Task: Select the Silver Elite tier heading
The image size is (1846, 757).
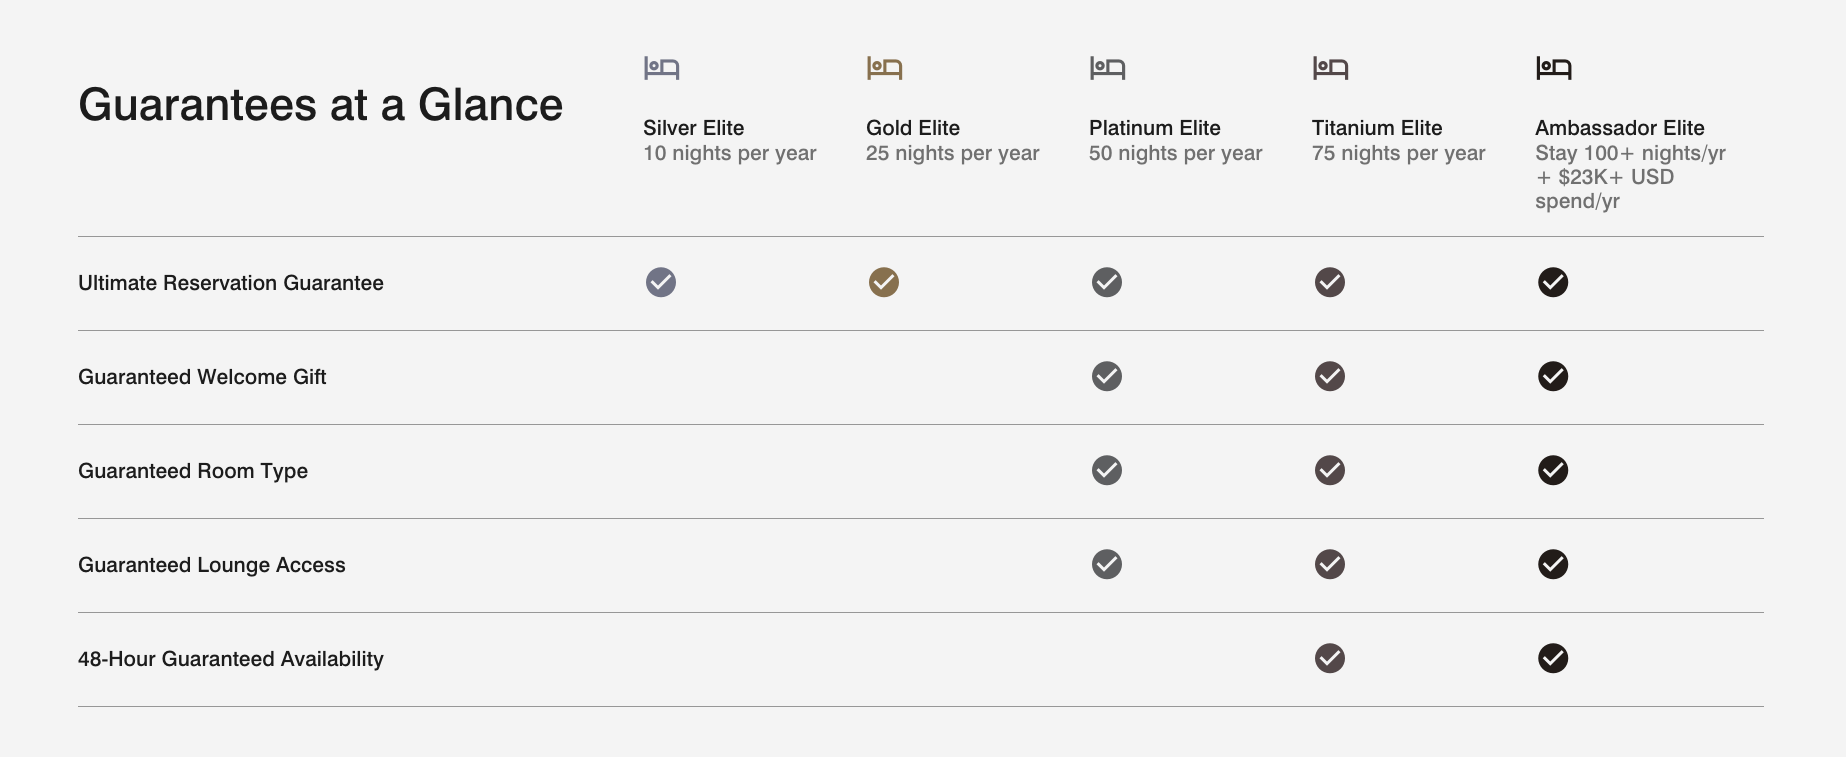Action: (693, 128)
